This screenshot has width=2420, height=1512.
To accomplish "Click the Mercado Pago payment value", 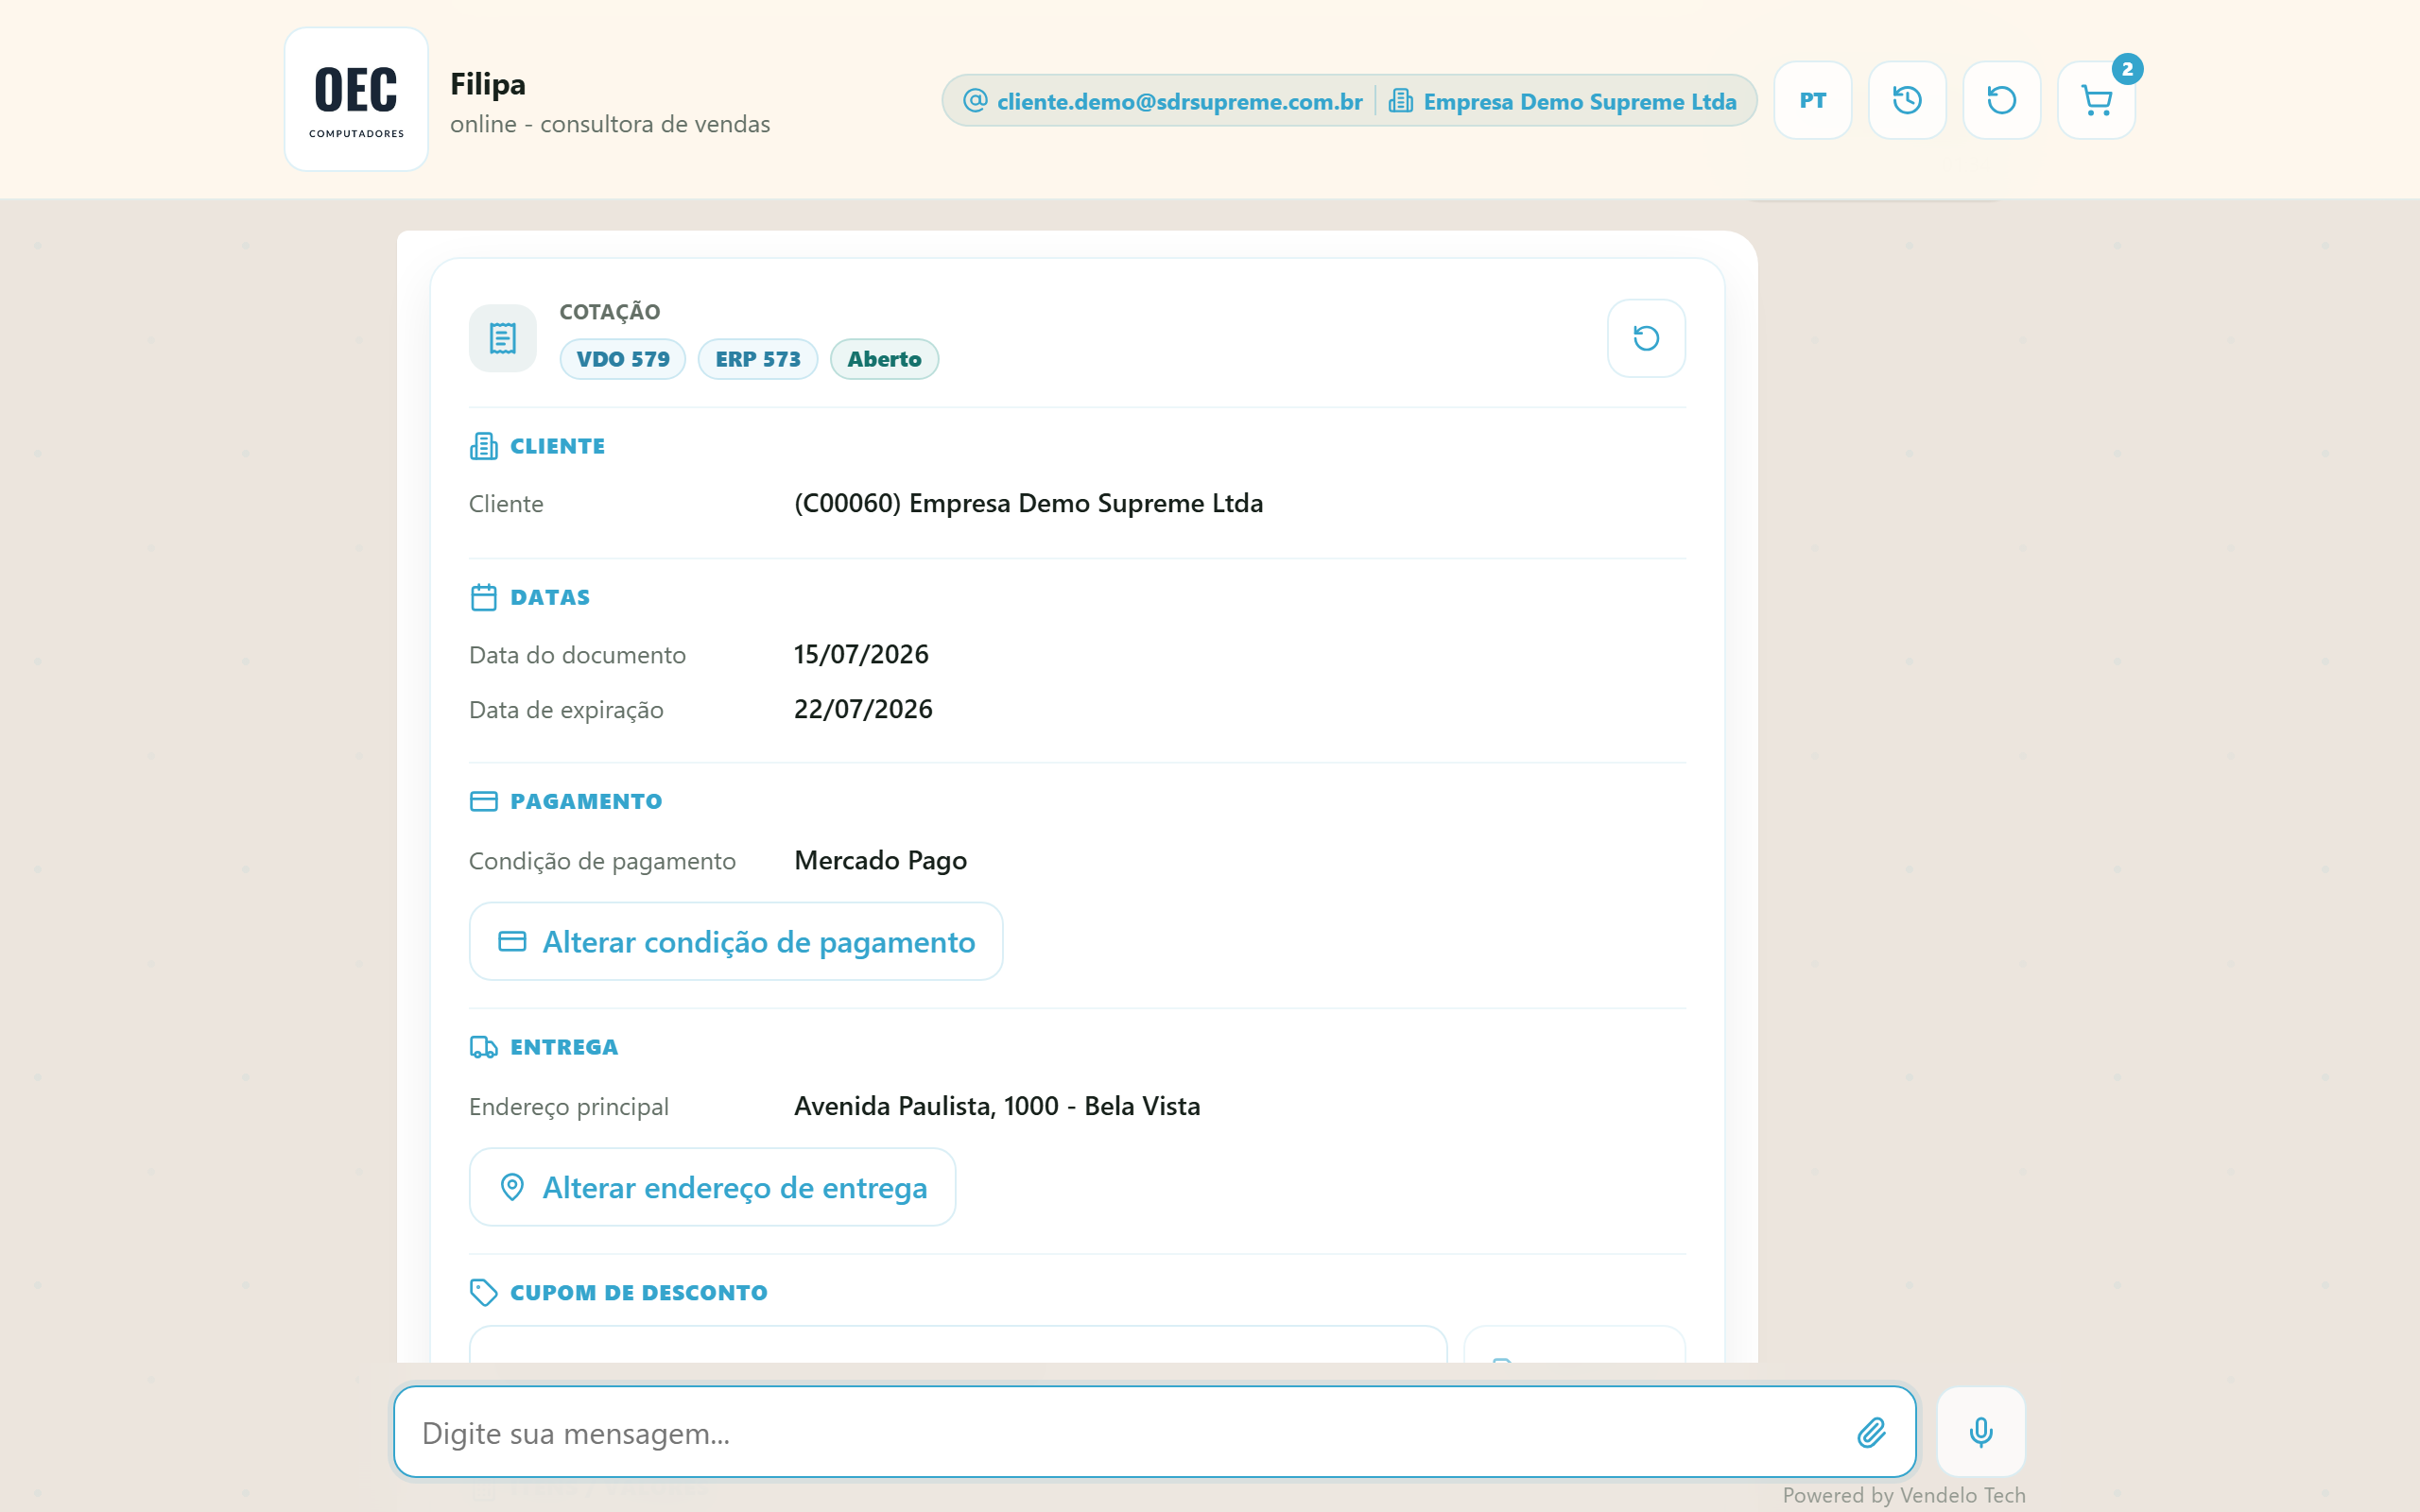I will point(880,860).
